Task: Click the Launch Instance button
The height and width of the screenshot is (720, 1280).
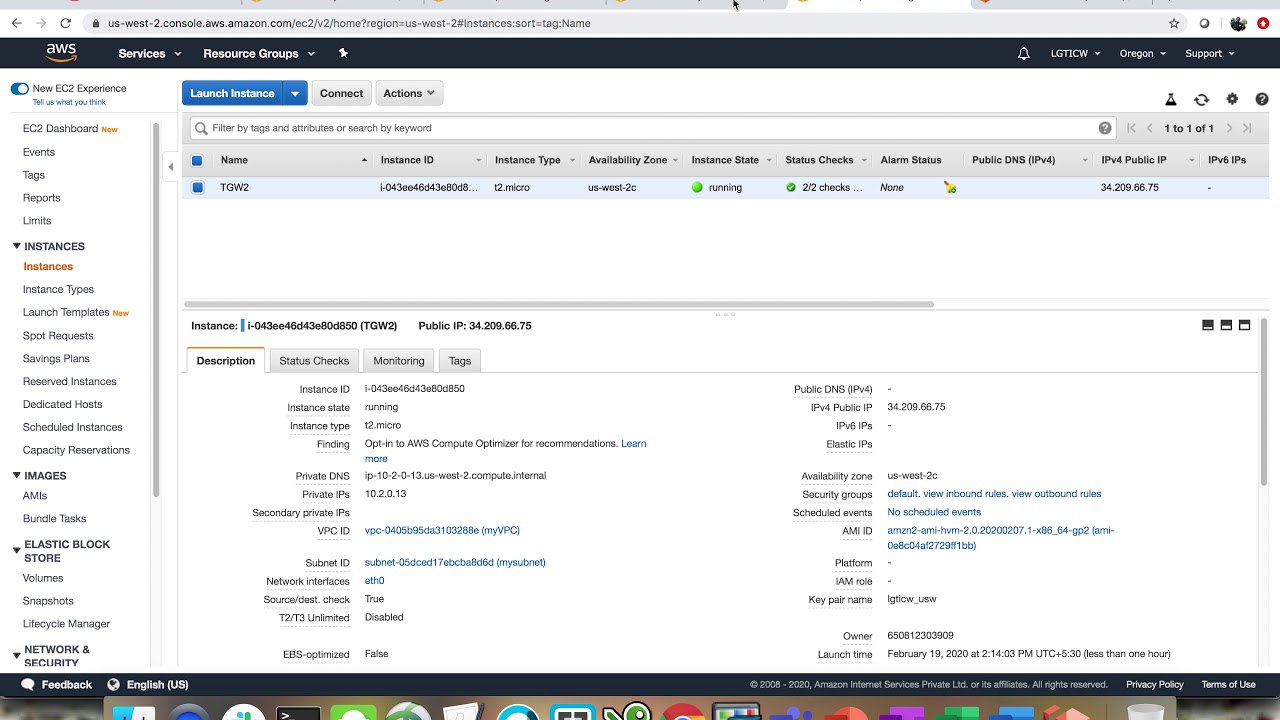Action: tap(232, 93)
